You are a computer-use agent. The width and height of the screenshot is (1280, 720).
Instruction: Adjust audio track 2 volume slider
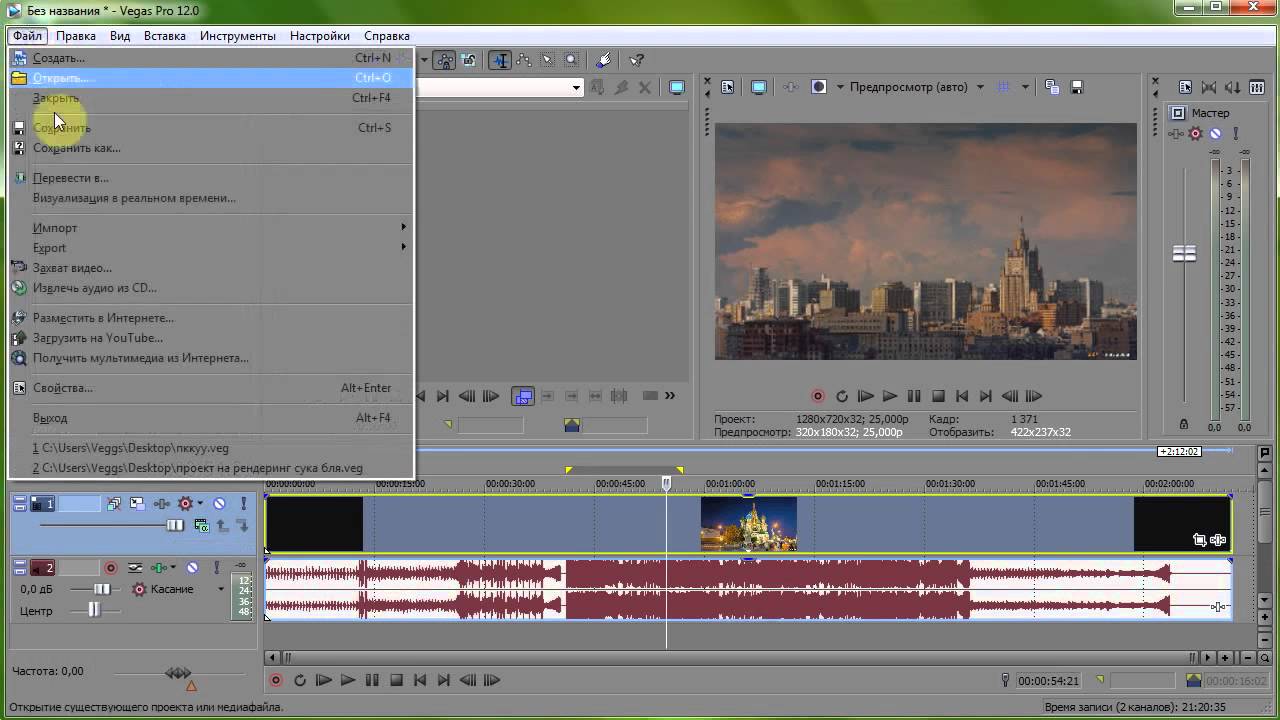(x=102, y=589)
